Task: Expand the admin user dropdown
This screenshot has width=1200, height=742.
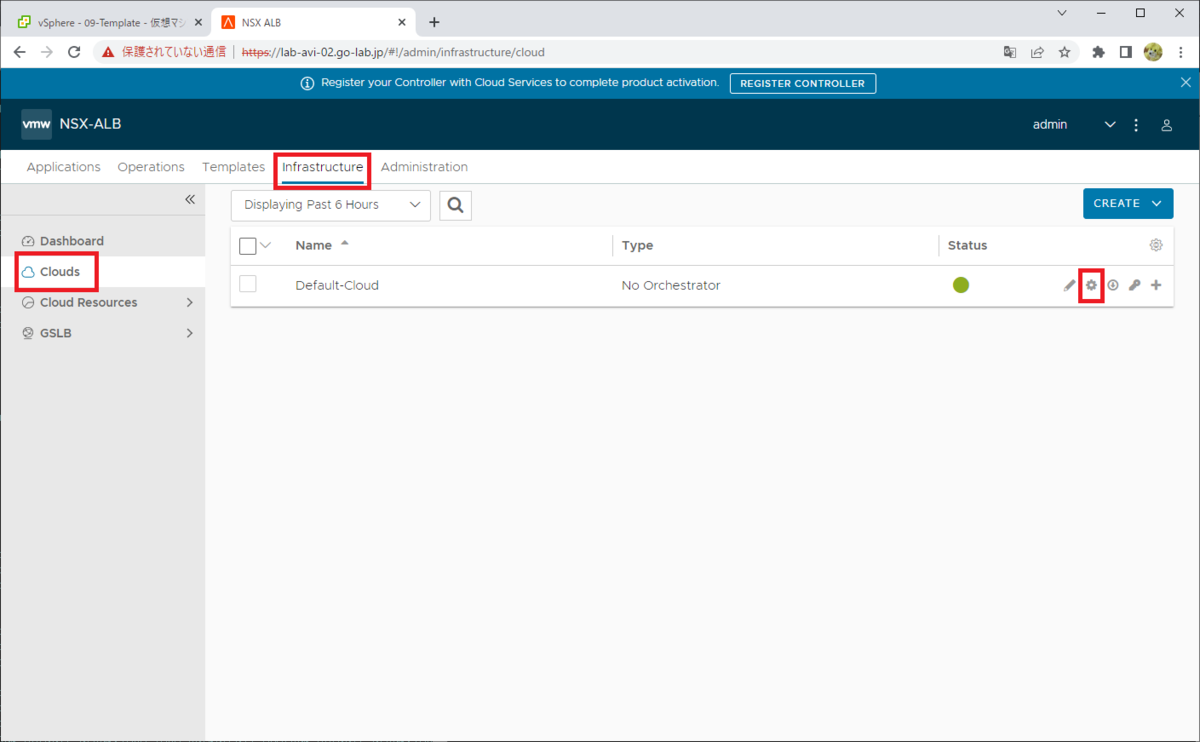Action: click(x=1108, y=125)
